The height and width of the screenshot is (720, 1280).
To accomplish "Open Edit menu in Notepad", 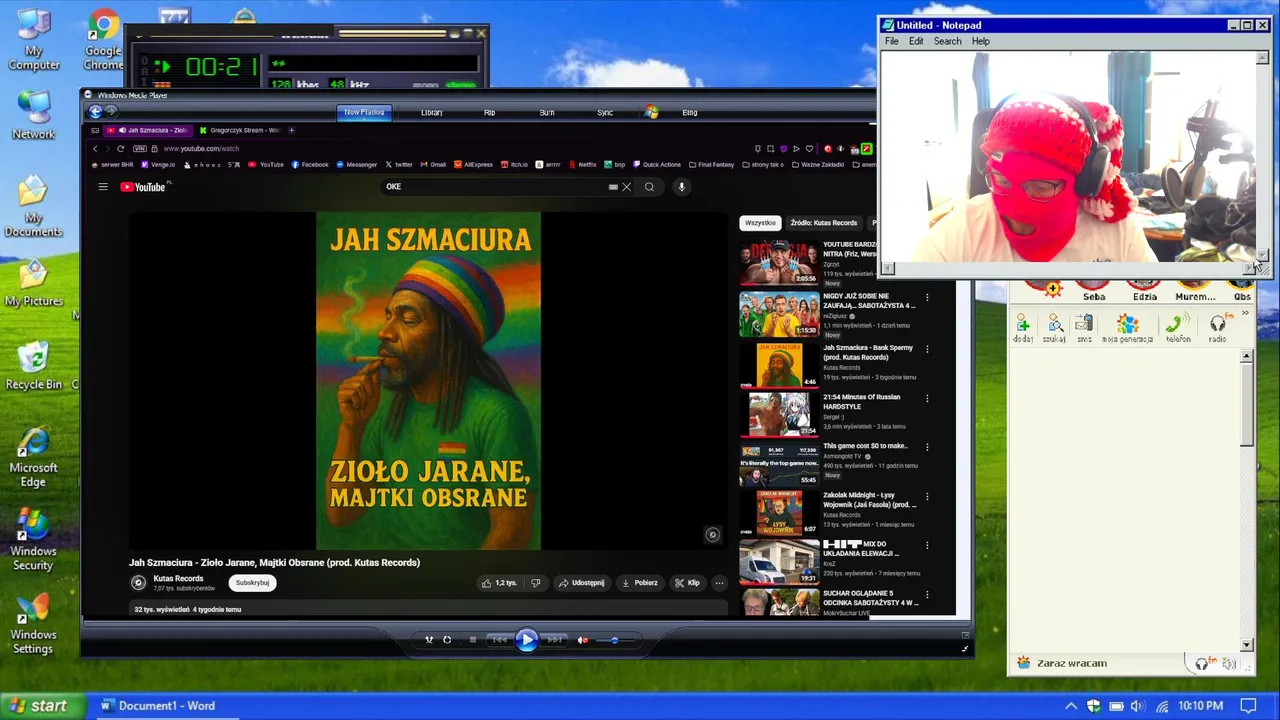I will (x=916, y=41).
